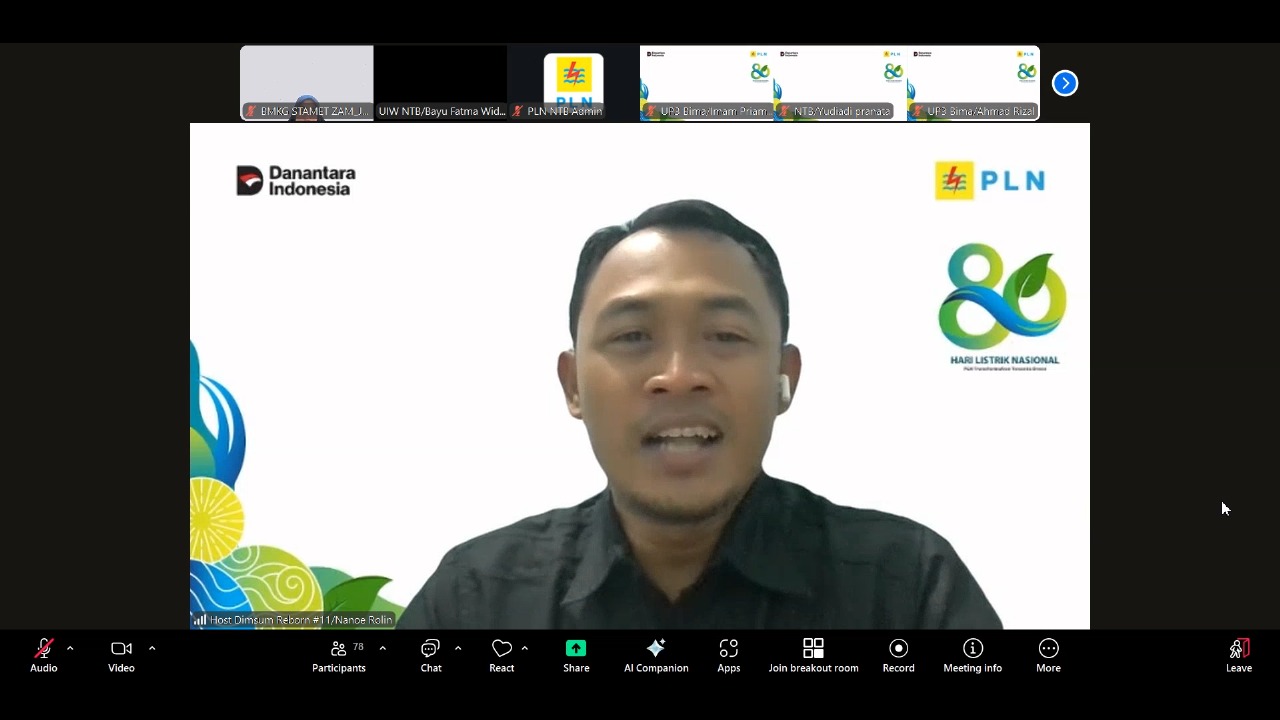Select the UP3 Bima/Ahmad Rizal video thumbnail
Image resolution: width=1280 pixels, height=720 pixels.
[973, 83]
